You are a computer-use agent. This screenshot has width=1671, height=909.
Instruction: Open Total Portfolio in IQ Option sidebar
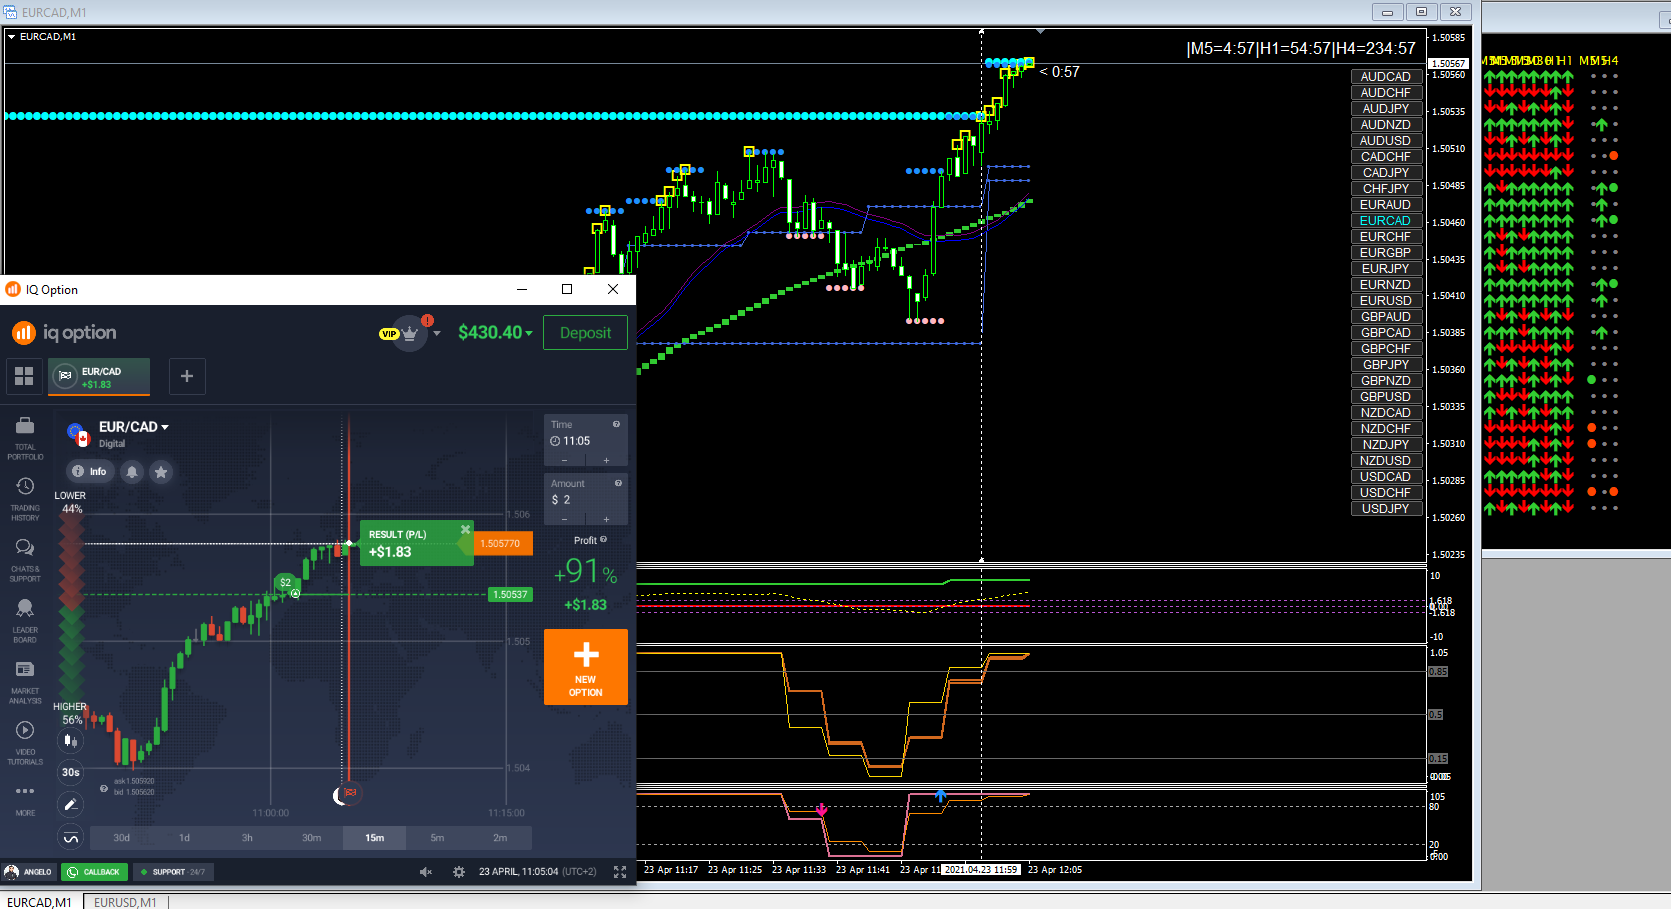[x=25, y=438]
